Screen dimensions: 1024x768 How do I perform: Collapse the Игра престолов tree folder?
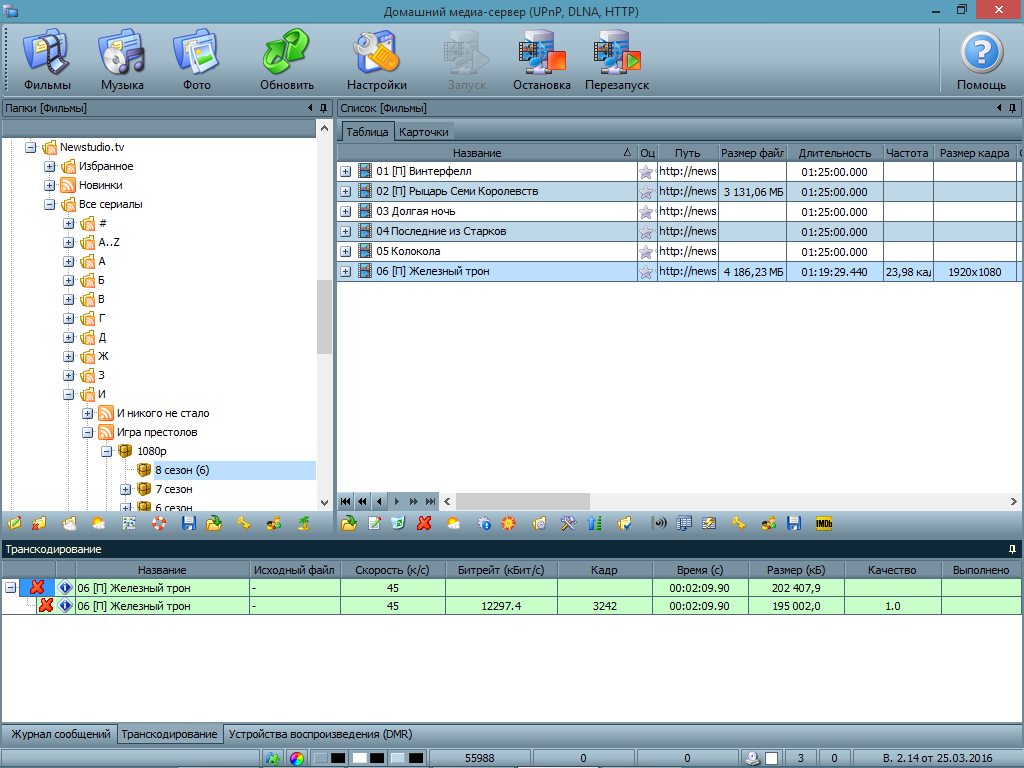(88, 433)
